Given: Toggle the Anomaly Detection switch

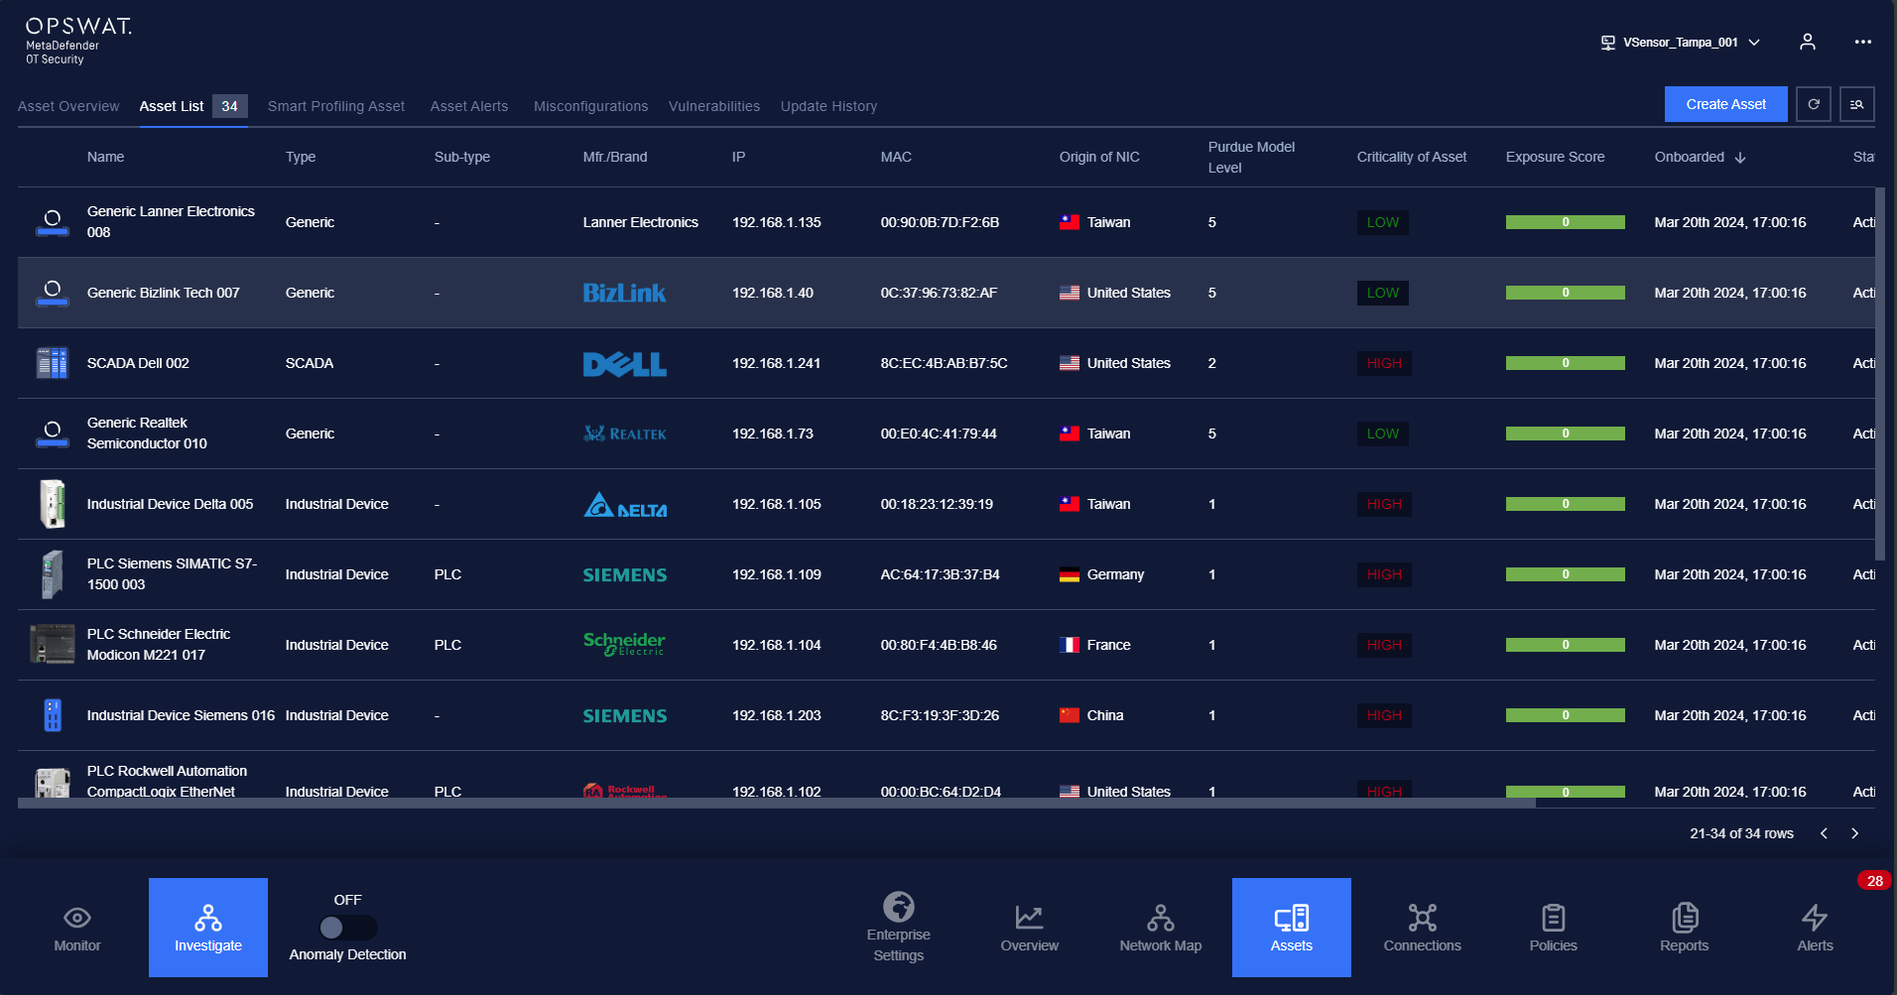Looking at the screenshot, I should click(347, 927).
